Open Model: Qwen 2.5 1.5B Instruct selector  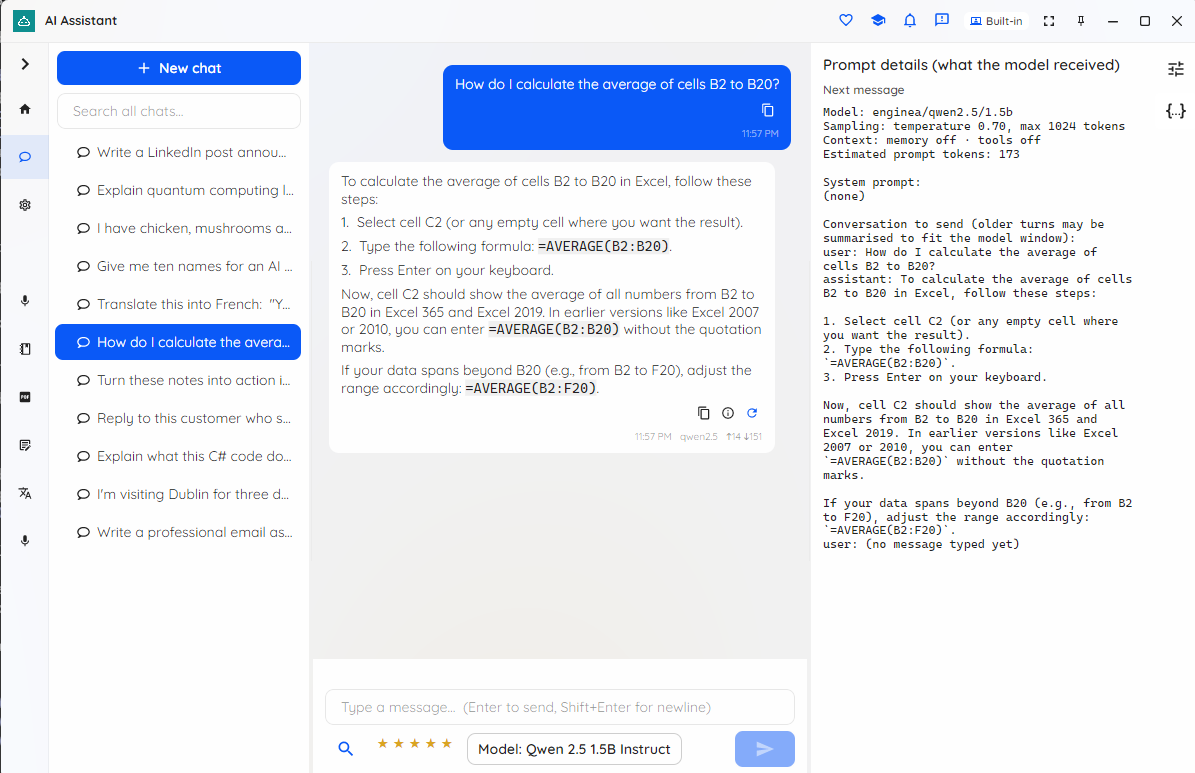click(x=574, y=749)
